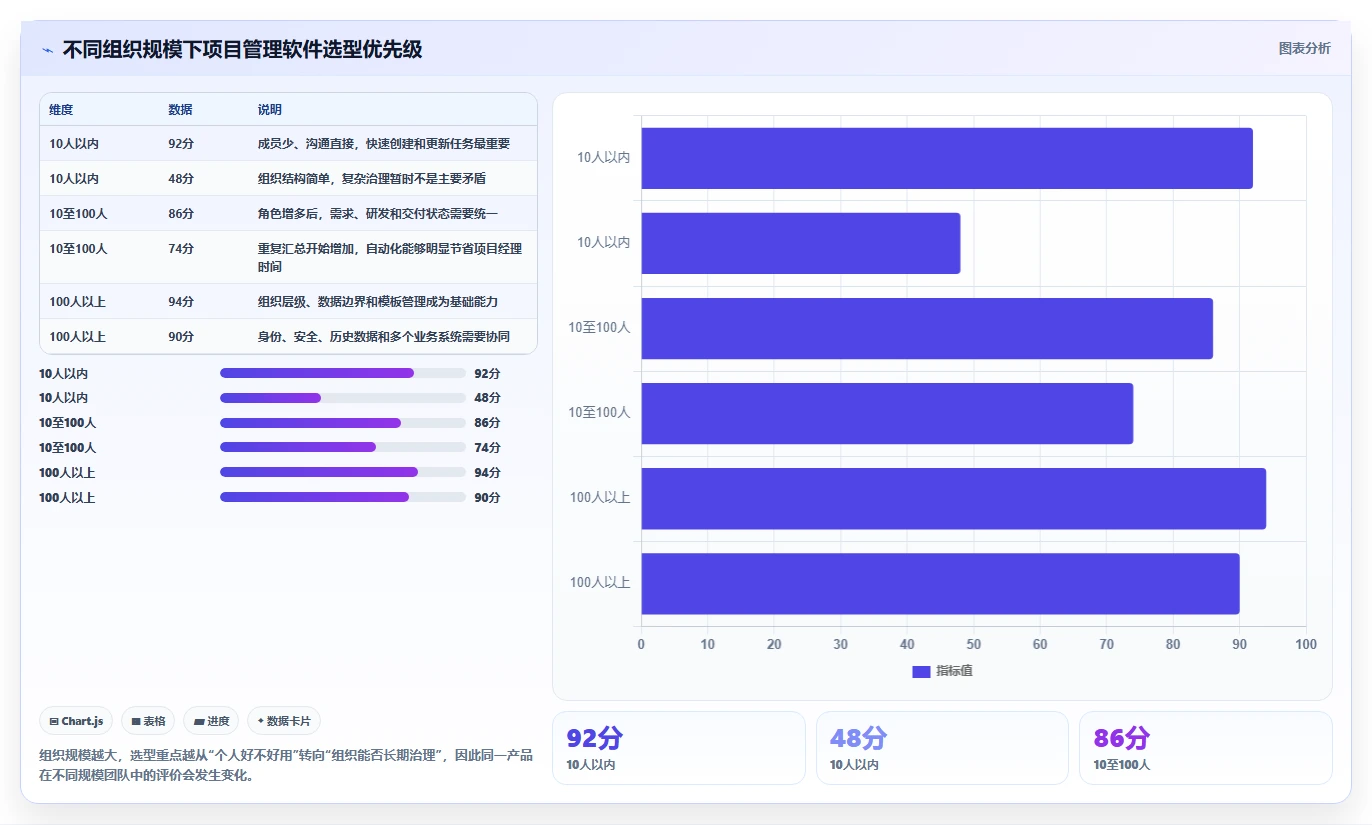Click the chart bar reaching 86
The width and height of the screenshot is (1372, 825).
[x=927, y=328]
